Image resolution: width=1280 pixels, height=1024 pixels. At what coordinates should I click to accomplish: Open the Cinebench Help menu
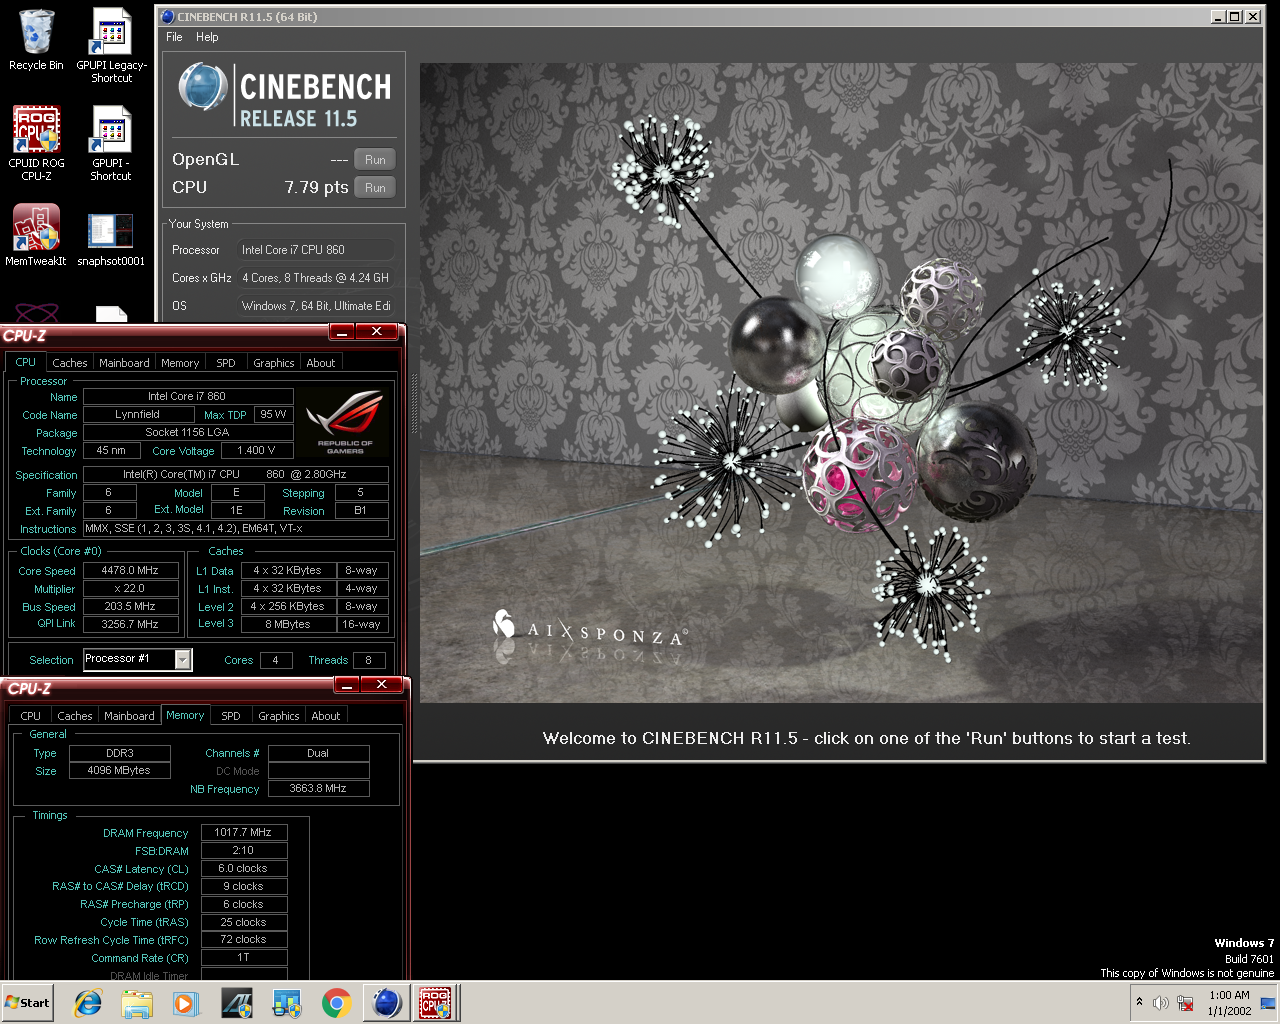(207, 37)
